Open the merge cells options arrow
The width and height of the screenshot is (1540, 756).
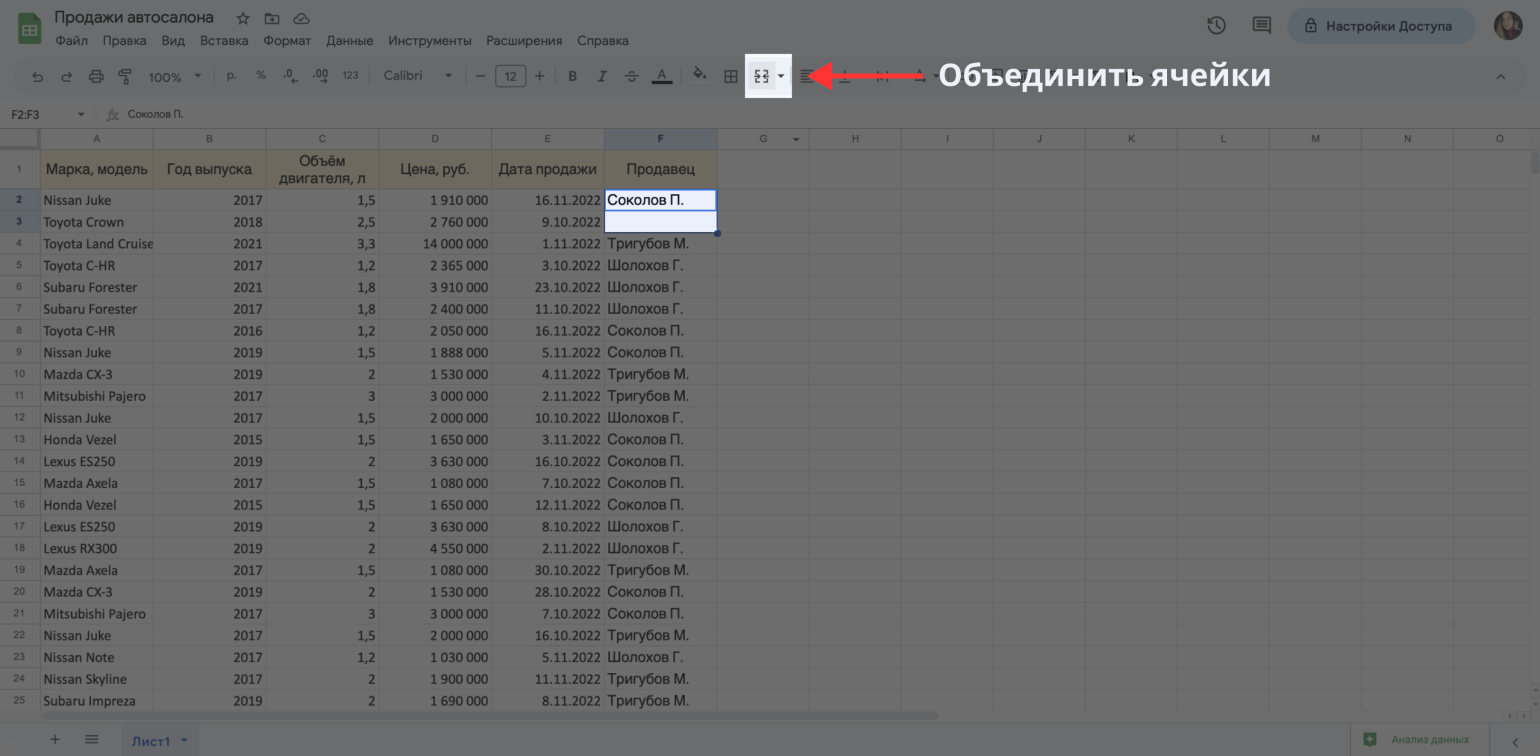coord(781,76)
